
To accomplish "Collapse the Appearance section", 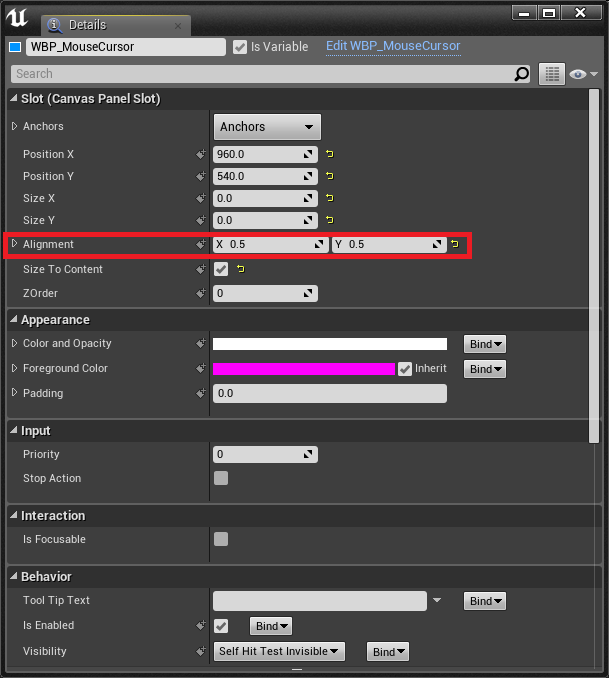I will point(14,319).
